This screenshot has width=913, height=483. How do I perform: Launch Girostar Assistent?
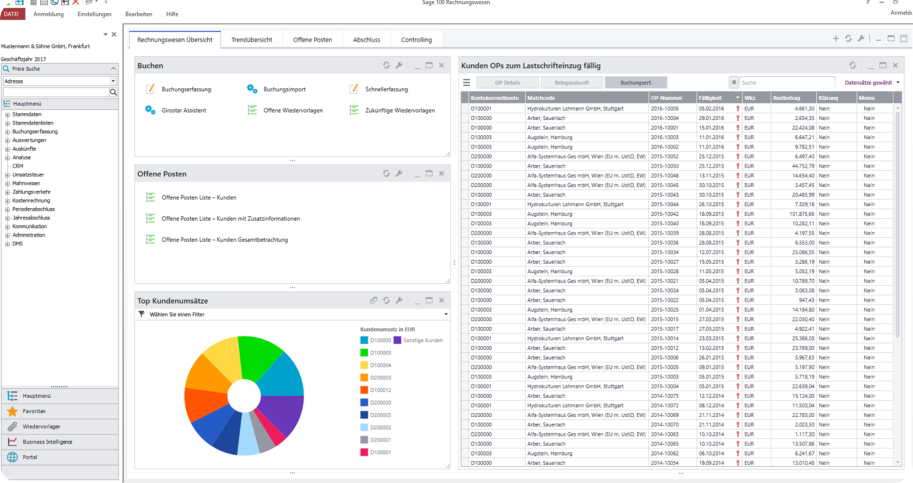(x=184, y=110)
